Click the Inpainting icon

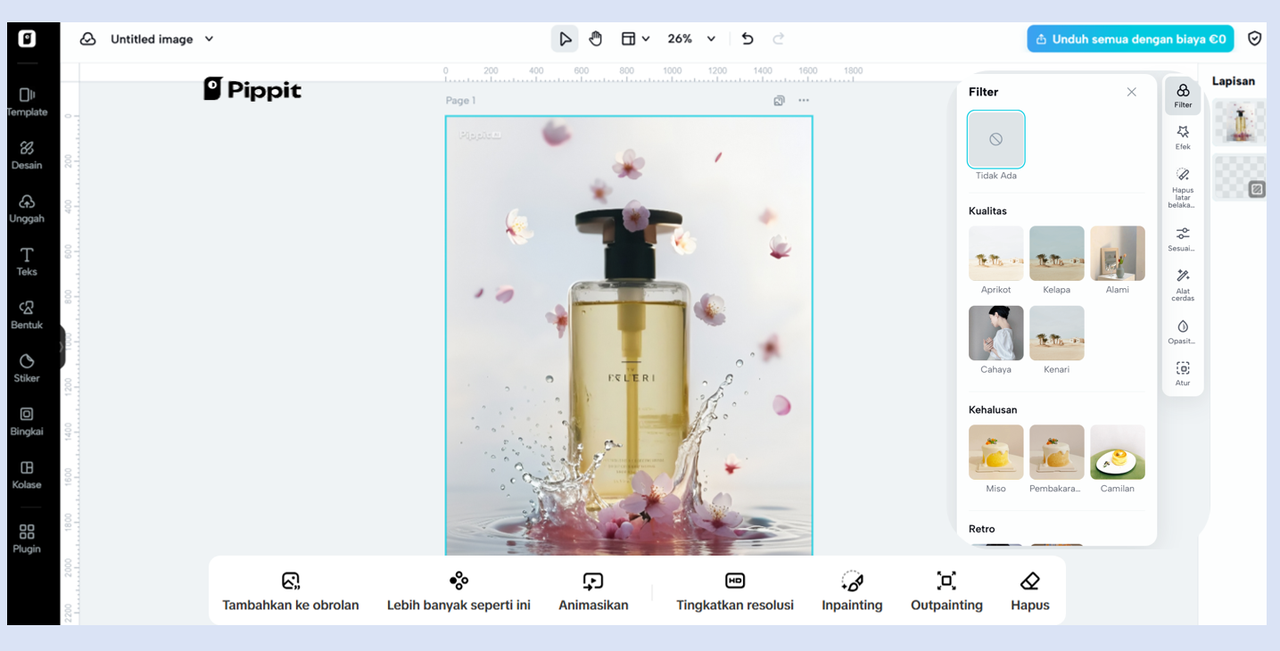click(x=852, y=582)
